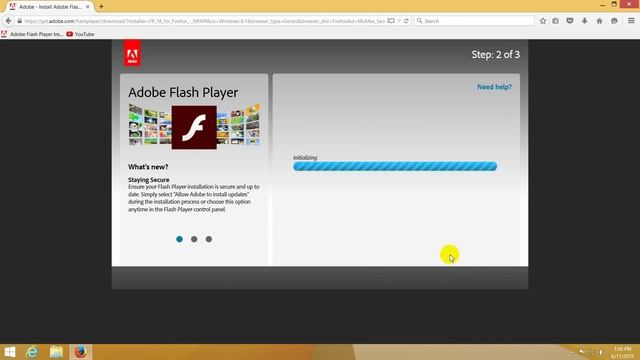
Task: Click the reader view icon in address bar
Action: coord(391,21)
